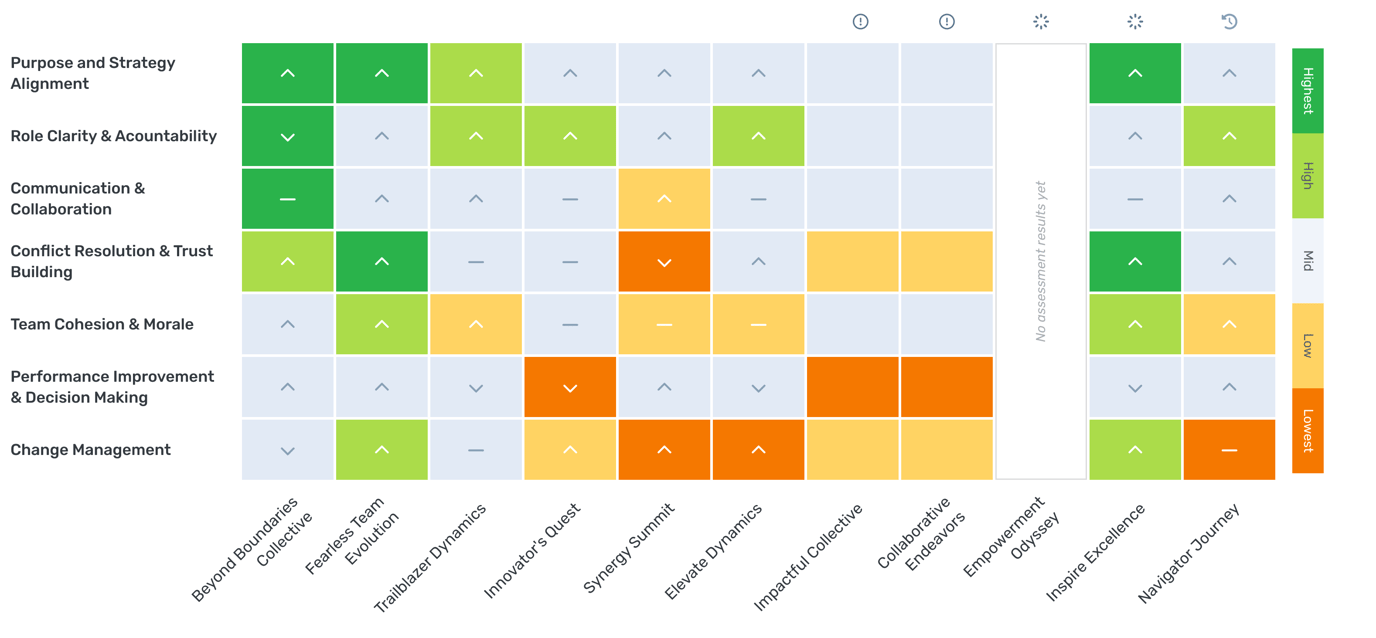Open the Purpose and Strategy Alignment row label
This screenshot has height=638, width=1376.
93,73
